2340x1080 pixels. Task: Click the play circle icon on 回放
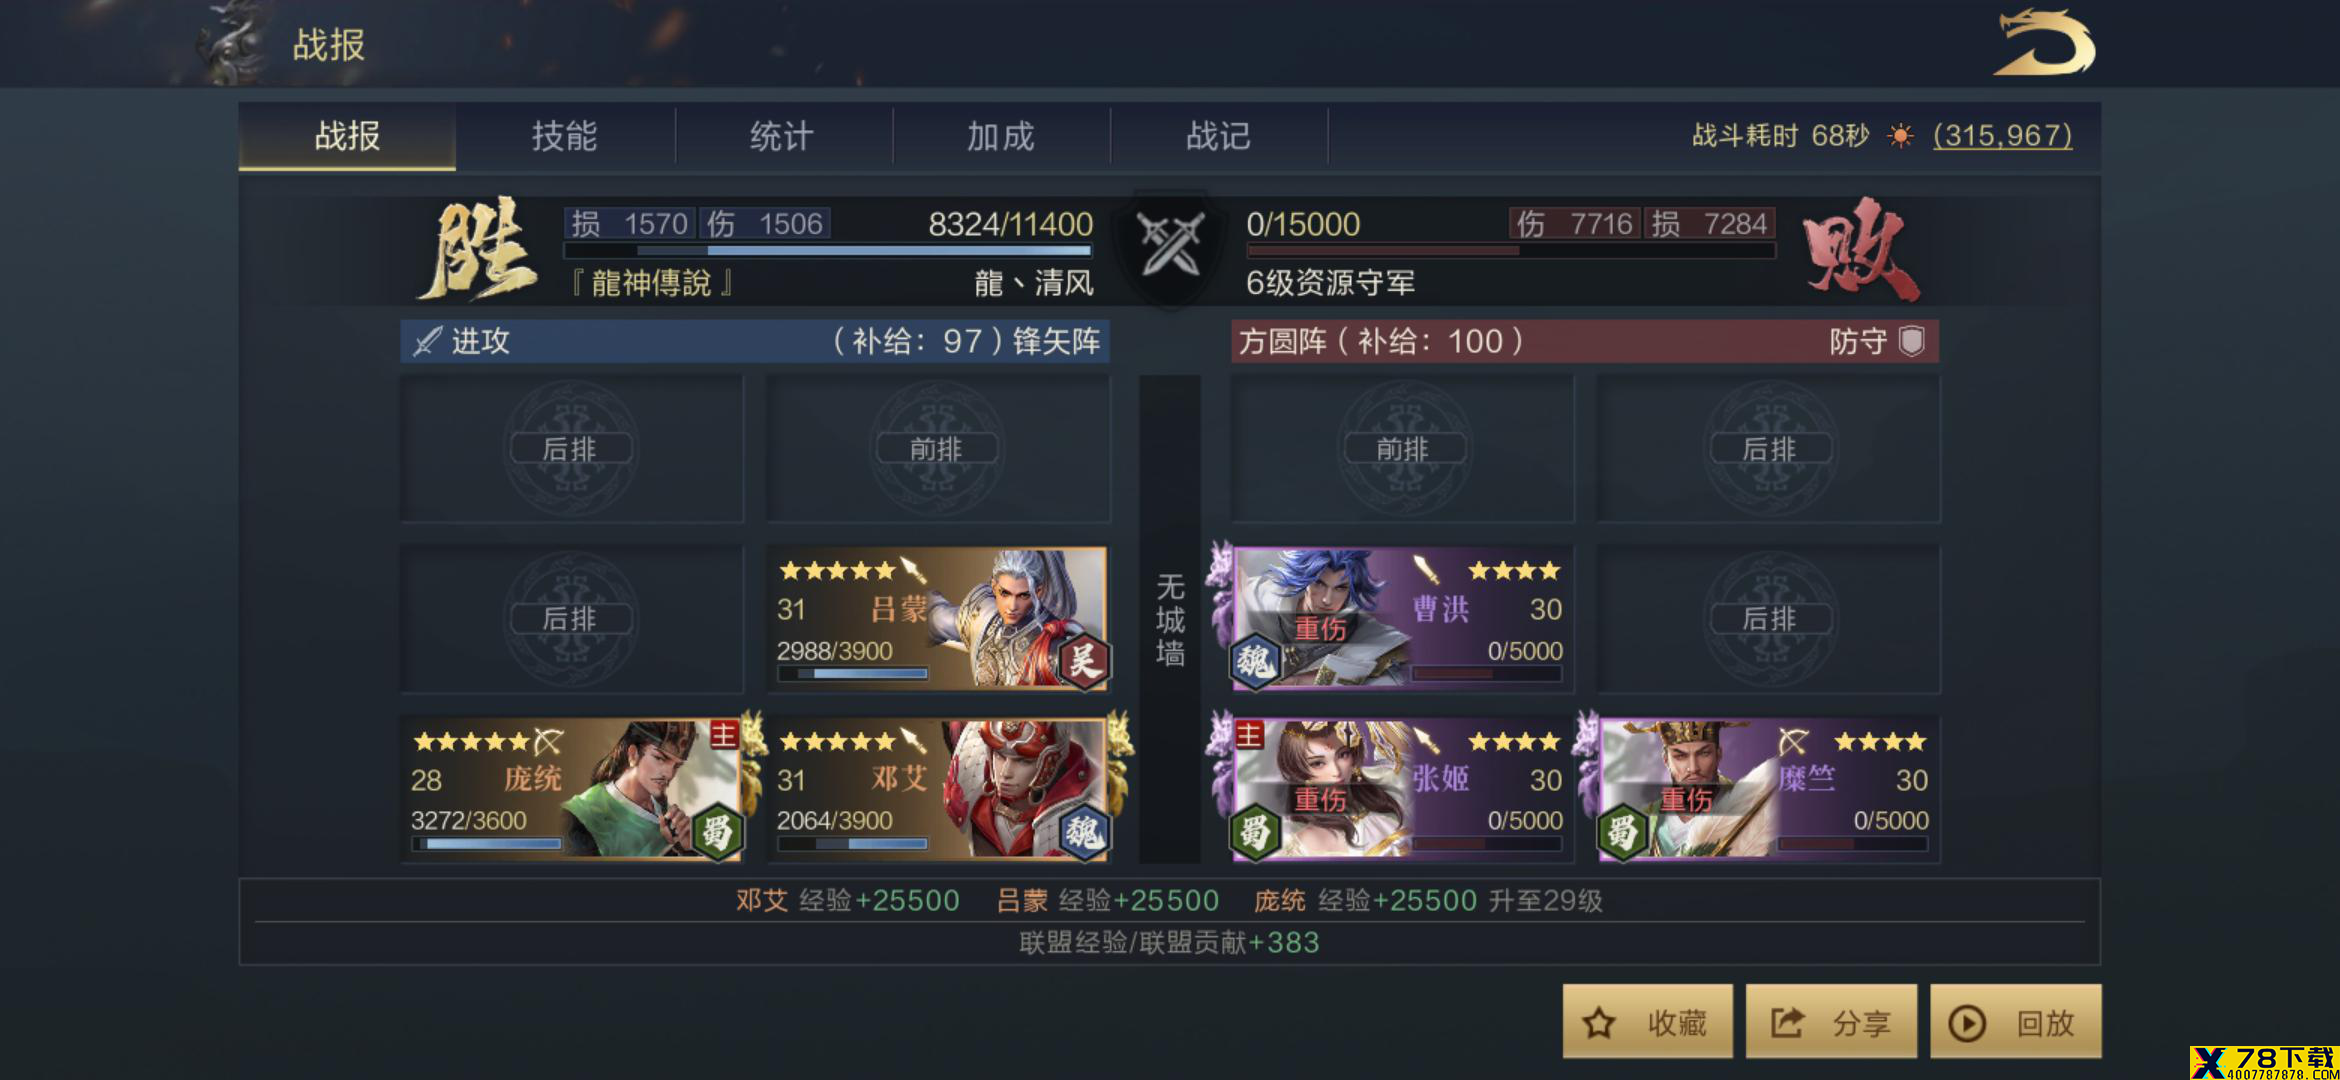[1967, 1023]
